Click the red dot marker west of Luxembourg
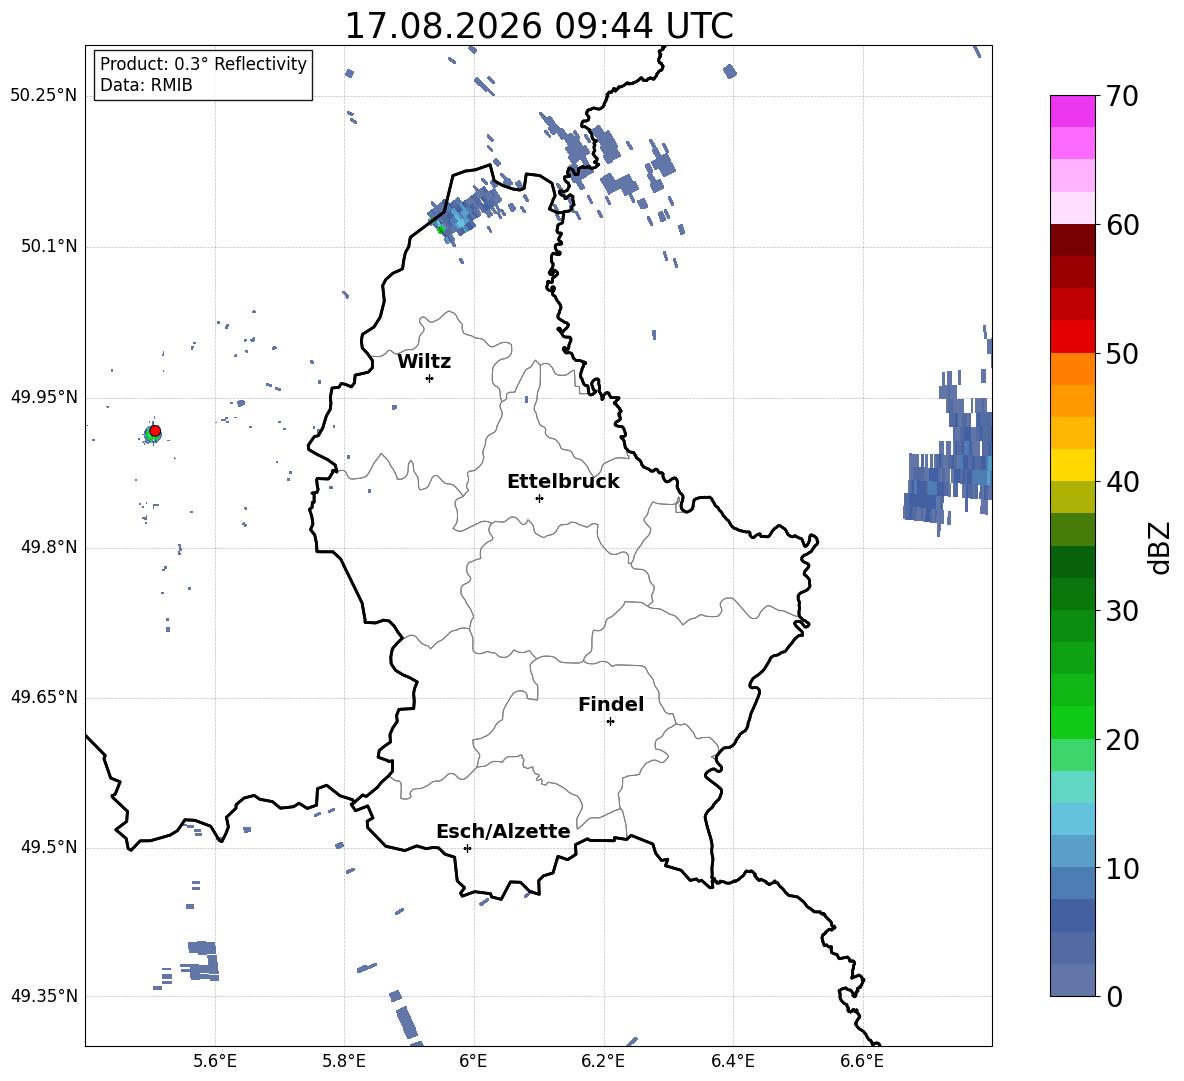 pos(155,431)
